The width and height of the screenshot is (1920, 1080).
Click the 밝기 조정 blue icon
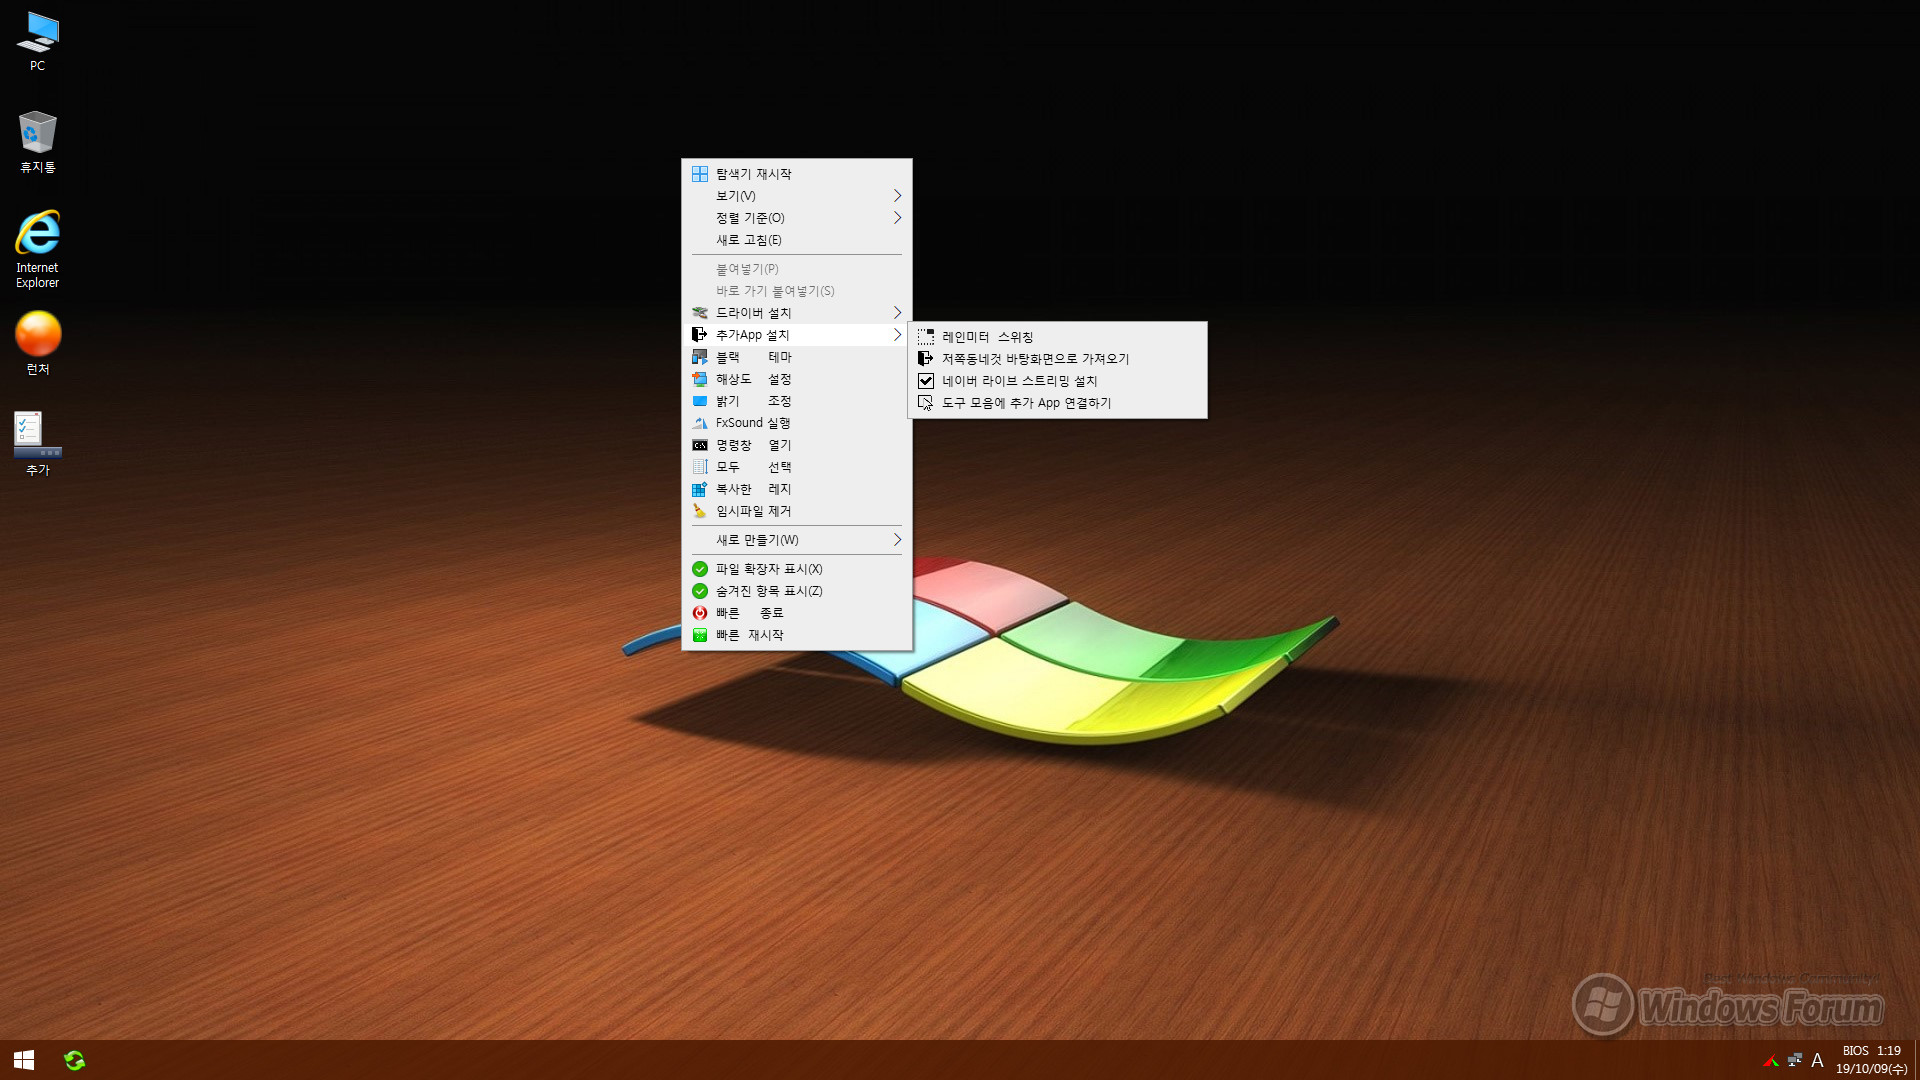tap(700, 401)
